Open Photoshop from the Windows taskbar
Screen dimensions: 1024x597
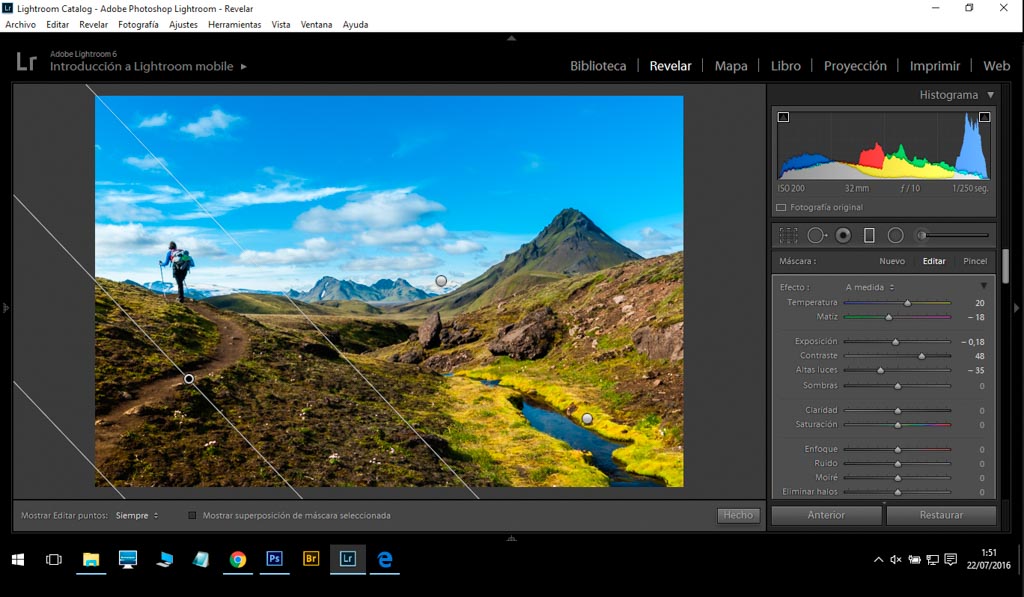tap(274, 559)
